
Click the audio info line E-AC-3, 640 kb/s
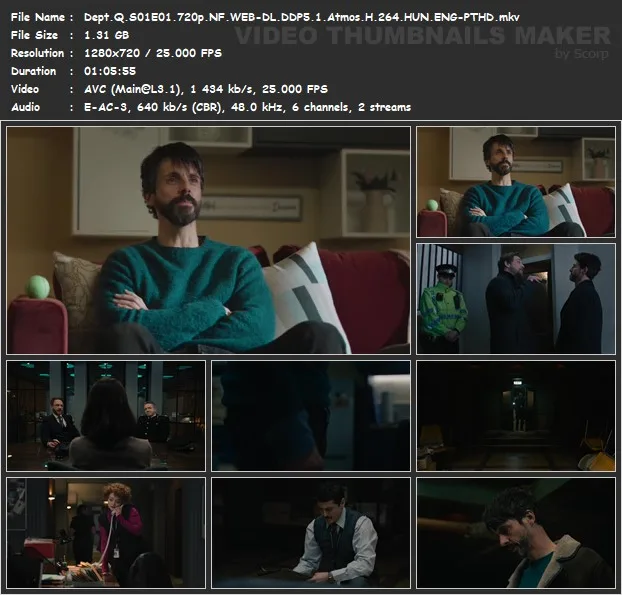(x=247, y=107)
